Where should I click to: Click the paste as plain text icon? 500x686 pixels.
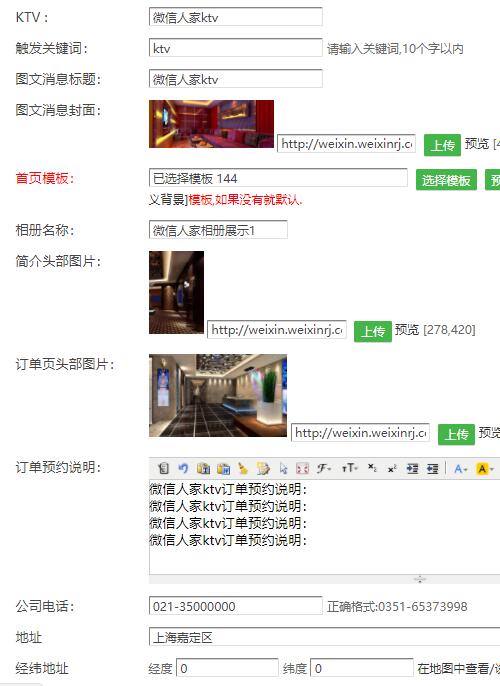click(x=203, y=469)
